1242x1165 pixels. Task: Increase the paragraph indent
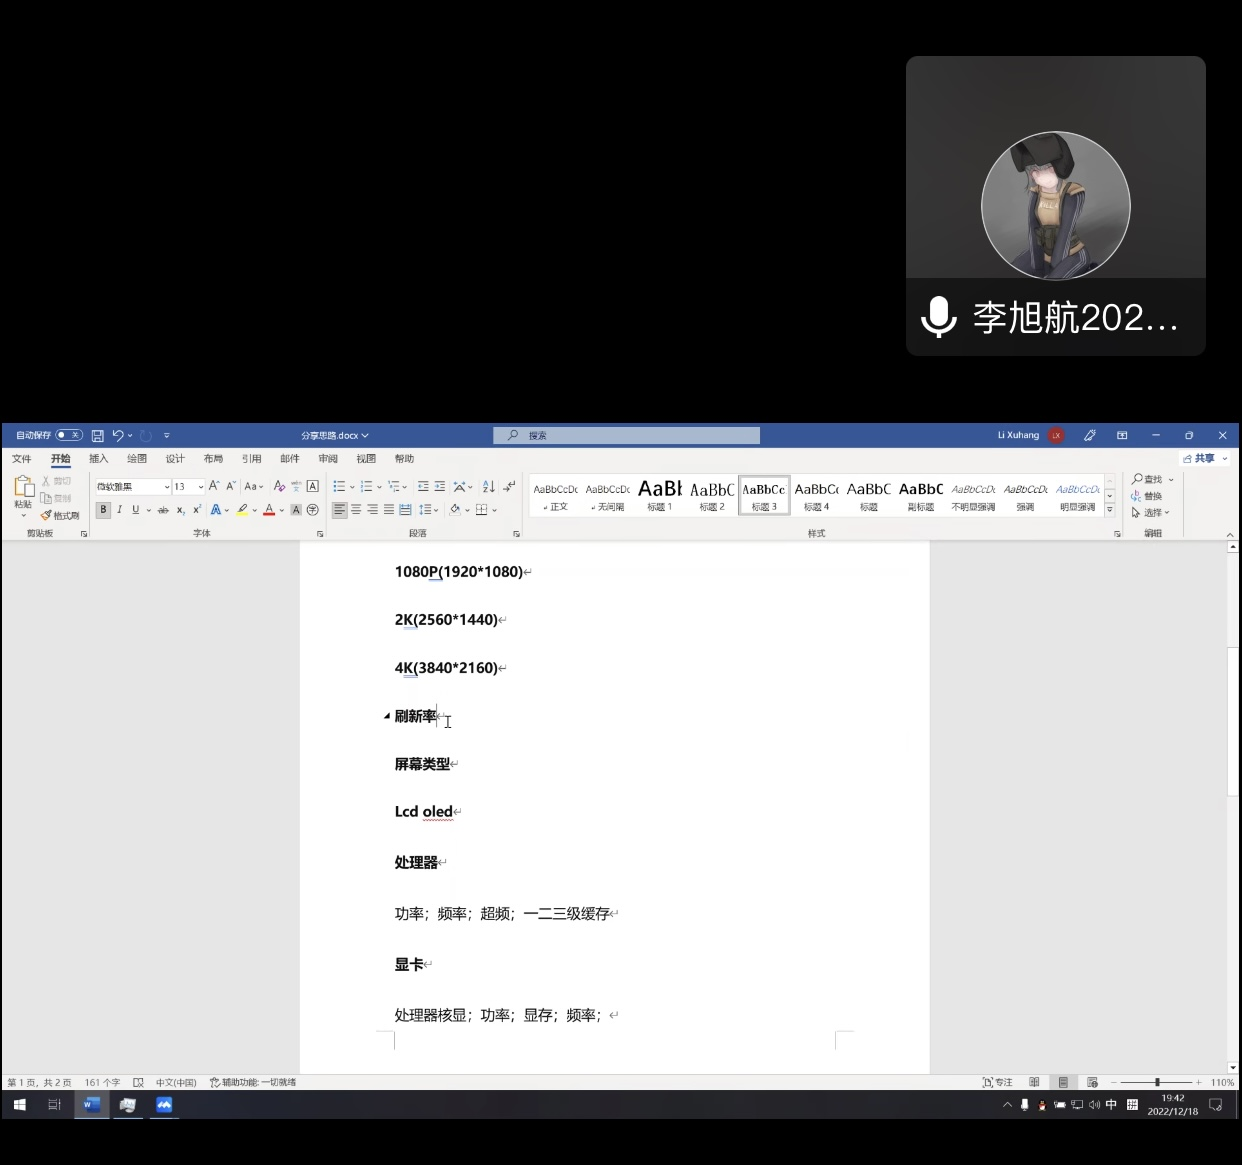pyautogui.click(x=439, y=487)
